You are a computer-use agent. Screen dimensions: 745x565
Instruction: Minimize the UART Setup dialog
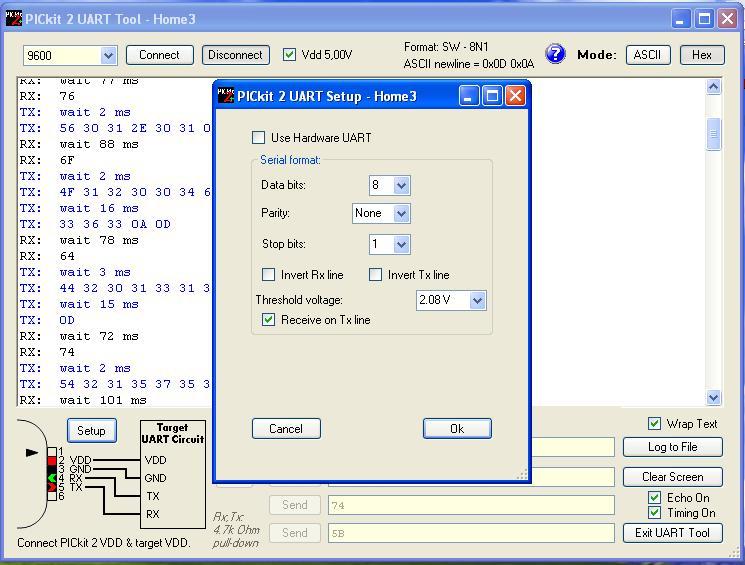[469, 96]
